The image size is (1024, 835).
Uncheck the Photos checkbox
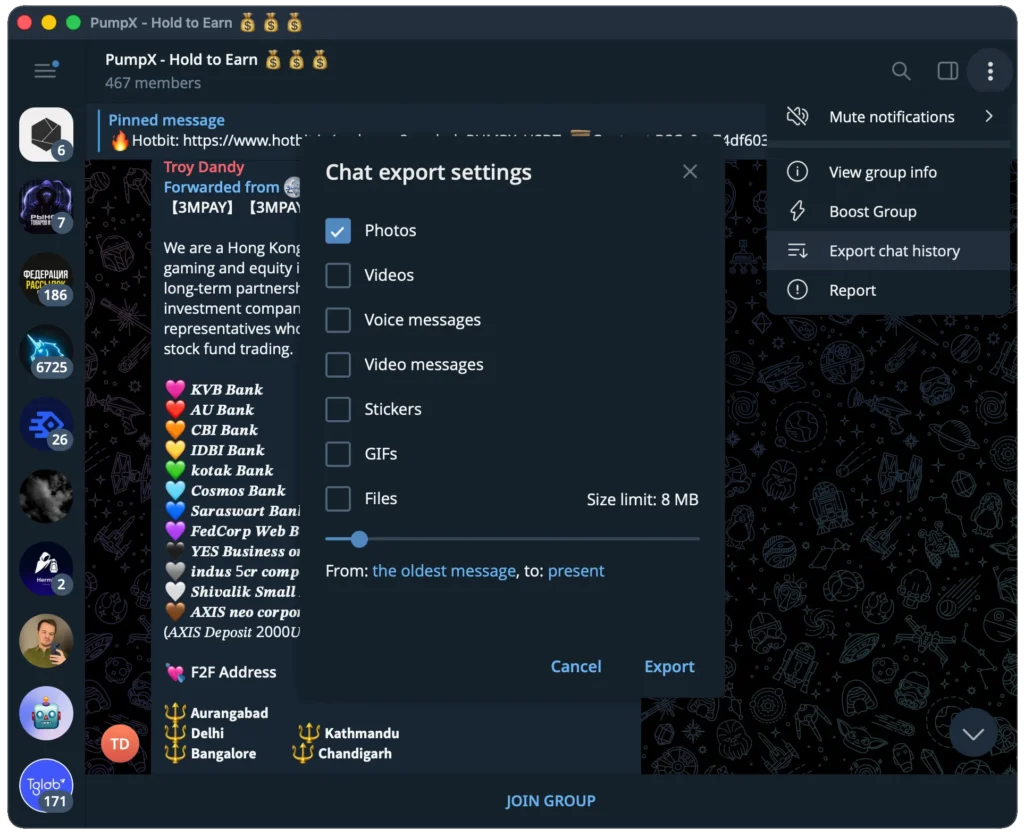[338, 230]
